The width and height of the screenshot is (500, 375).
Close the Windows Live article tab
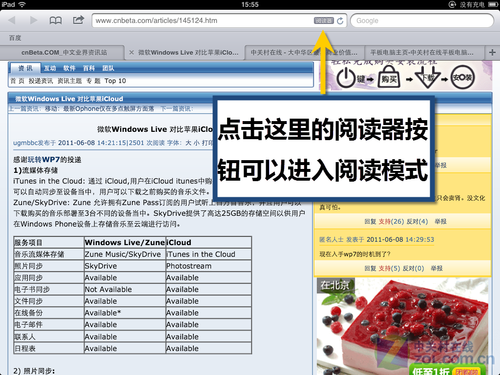point(131,52)
